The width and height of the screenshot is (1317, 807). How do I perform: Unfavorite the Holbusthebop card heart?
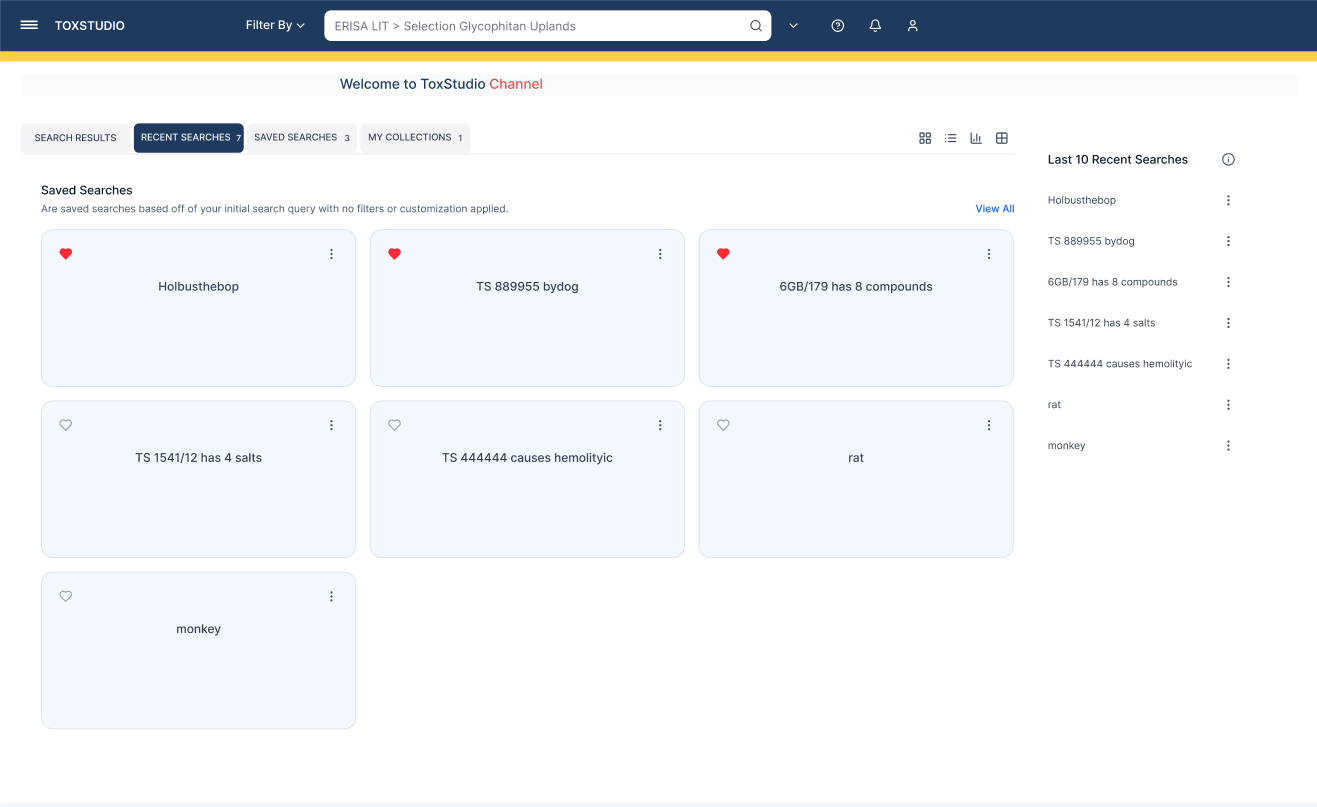[x=66, y=254]
